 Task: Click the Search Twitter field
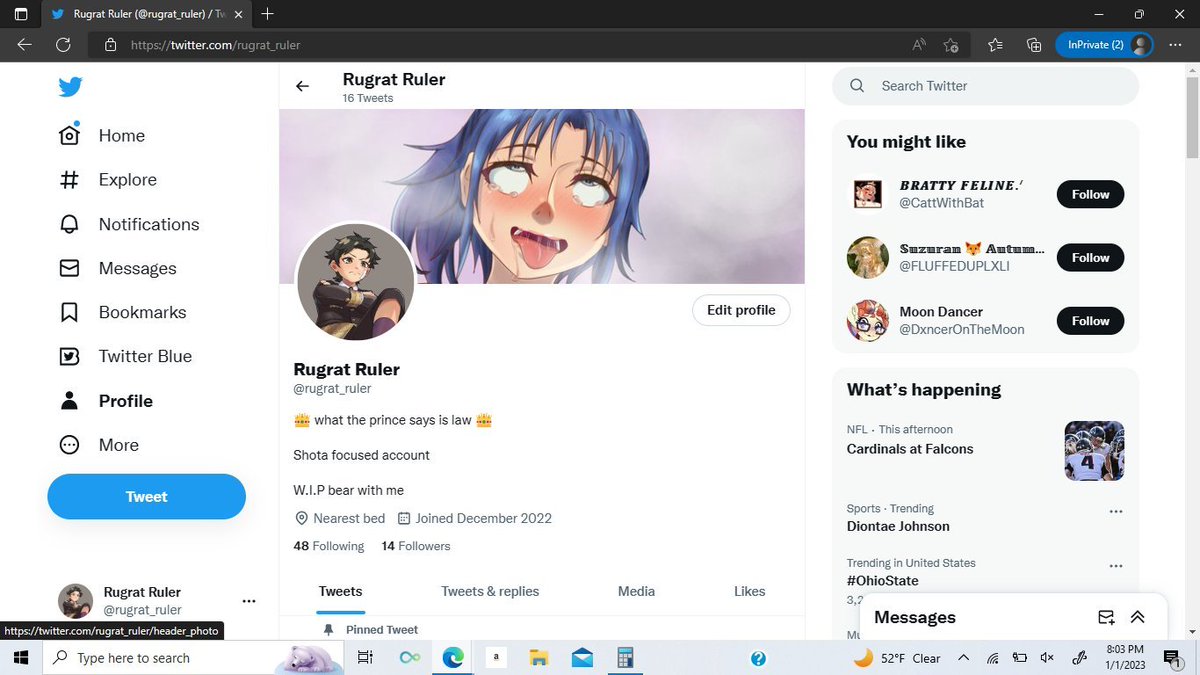[985, 86]
